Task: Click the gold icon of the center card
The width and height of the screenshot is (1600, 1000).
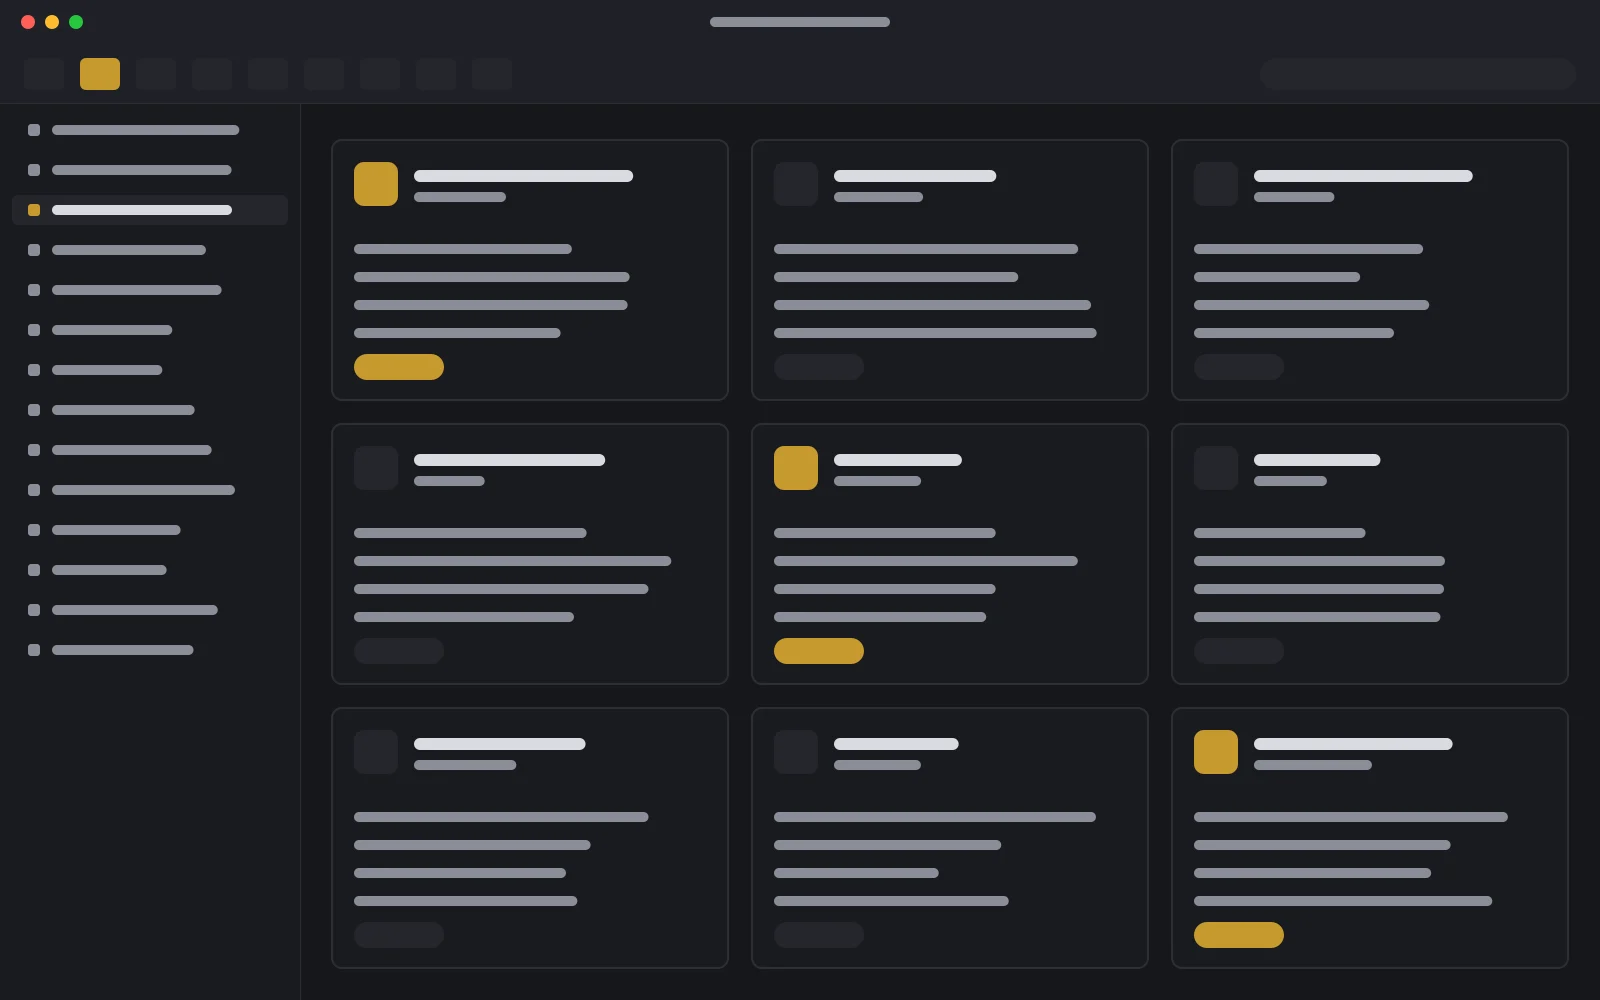Action: tap(796, 468)
